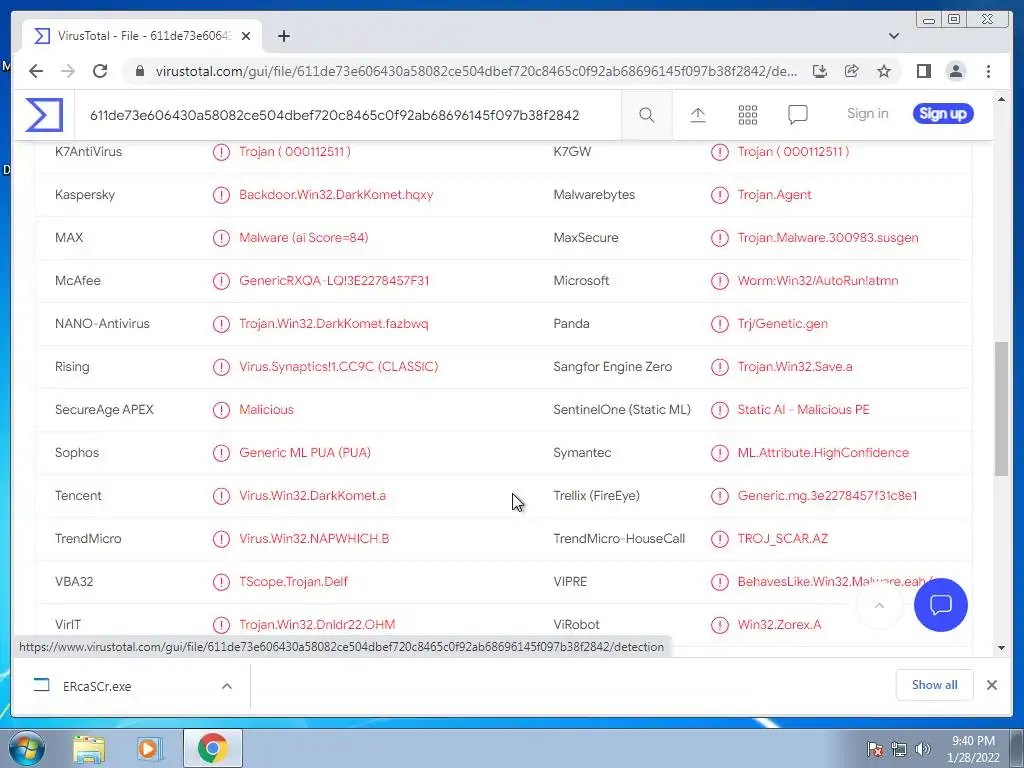
Task: Open the upload file icon
Action: (x=697, y=115)
